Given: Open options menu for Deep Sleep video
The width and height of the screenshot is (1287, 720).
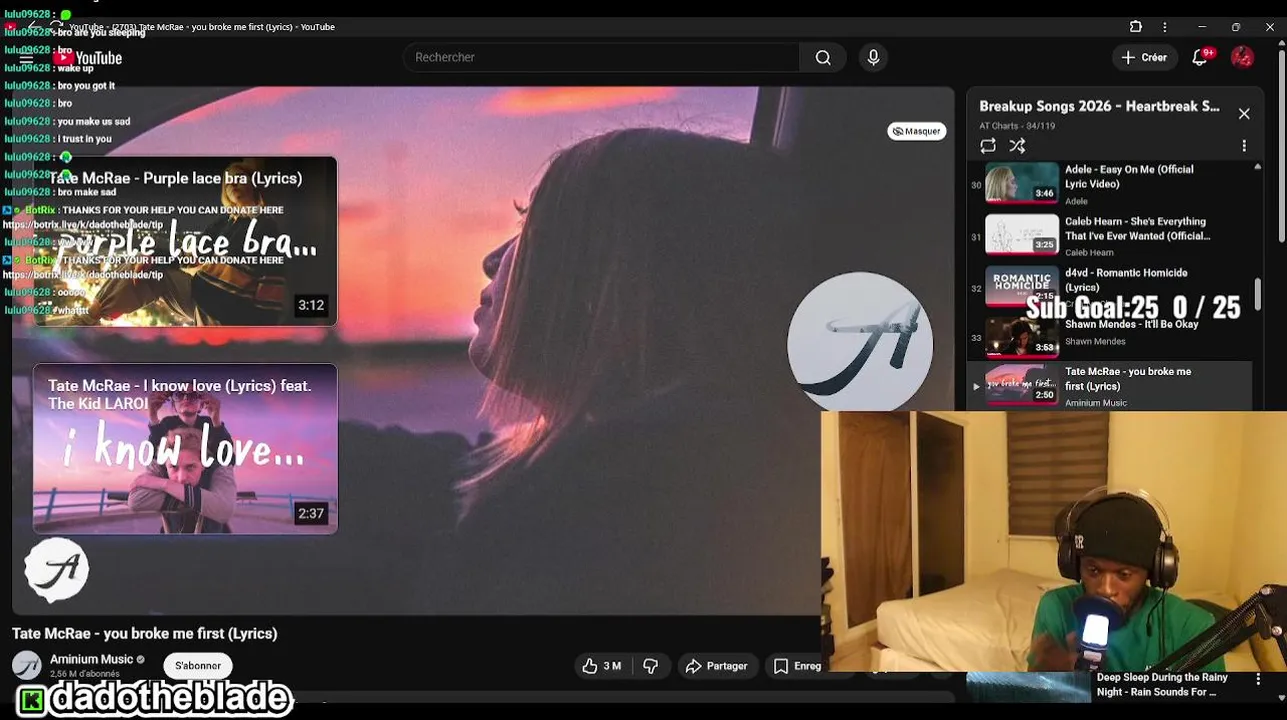Looking at the screenshot, I should click(x=1258, y=681).
